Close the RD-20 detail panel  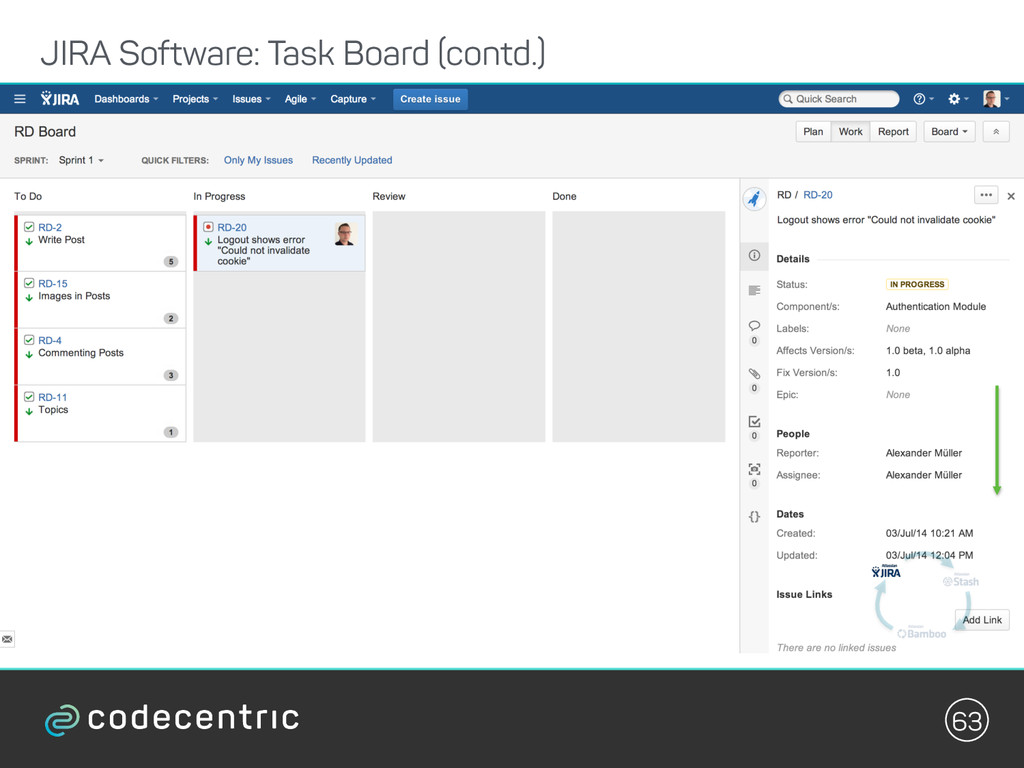(1011, 196)
